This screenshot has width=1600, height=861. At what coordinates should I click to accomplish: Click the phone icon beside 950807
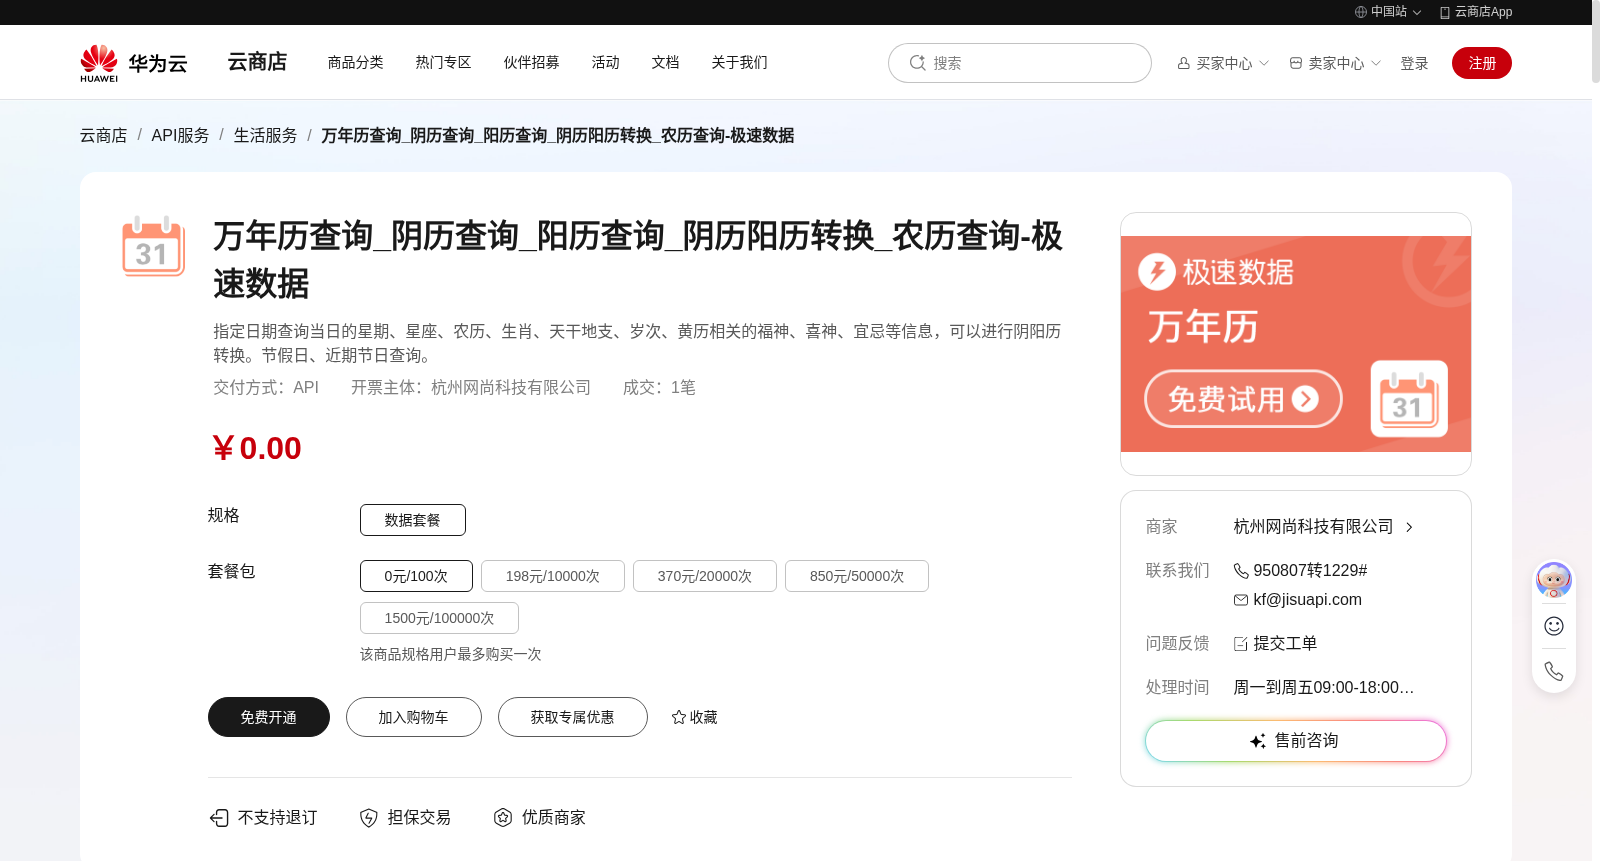pyautogui.click(x=1241, y=571)
